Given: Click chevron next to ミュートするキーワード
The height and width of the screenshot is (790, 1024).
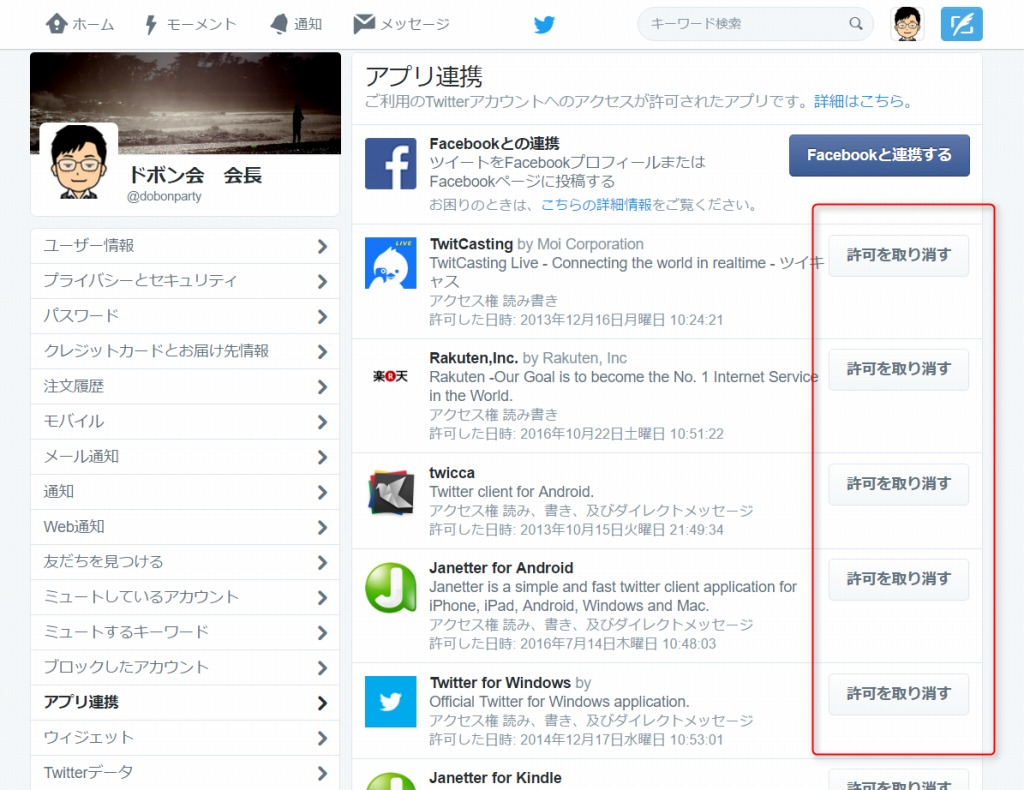Looking at the screenshot, I should (x=322, y=633).
